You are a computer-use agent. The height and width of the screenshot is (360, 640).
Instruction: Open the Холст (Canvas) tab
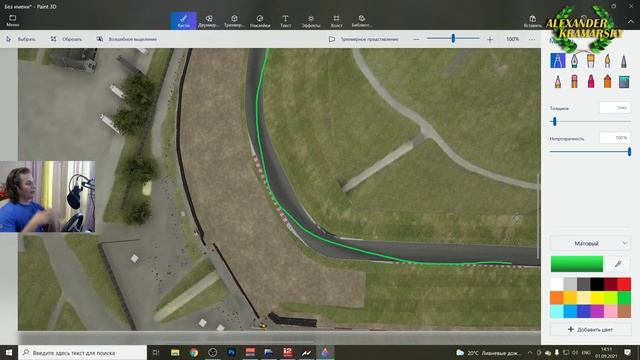click(336, 20)
